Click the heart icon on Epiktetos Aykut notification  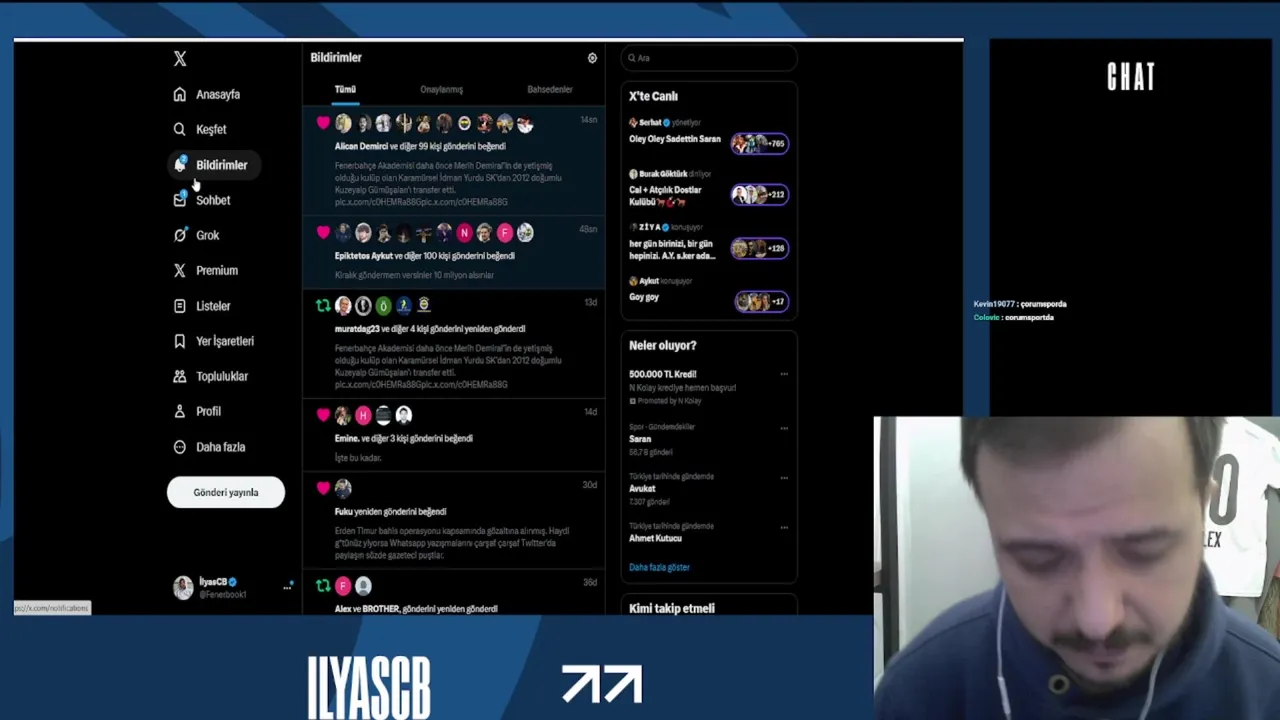323,232
